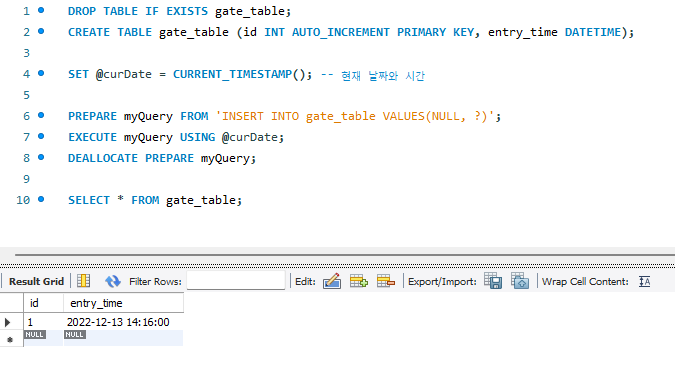Import records from external file icon
The image size is (675, 366).
520,281
